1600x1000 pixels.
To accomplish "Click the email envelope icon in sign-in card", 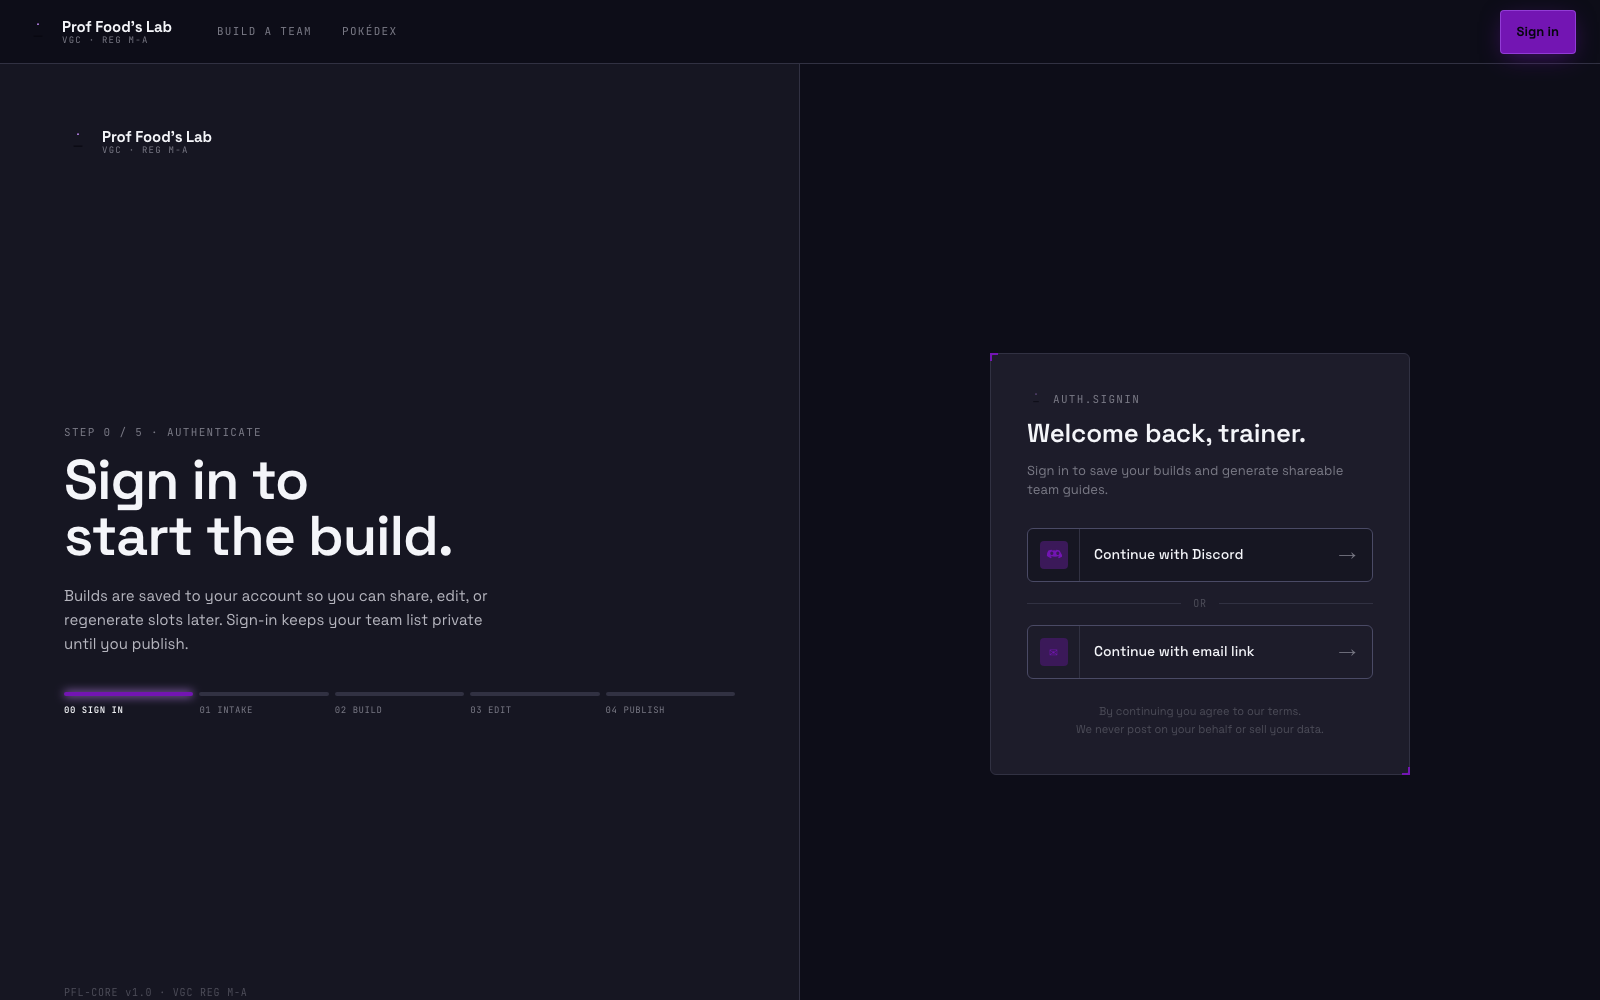I will 1054,652.
